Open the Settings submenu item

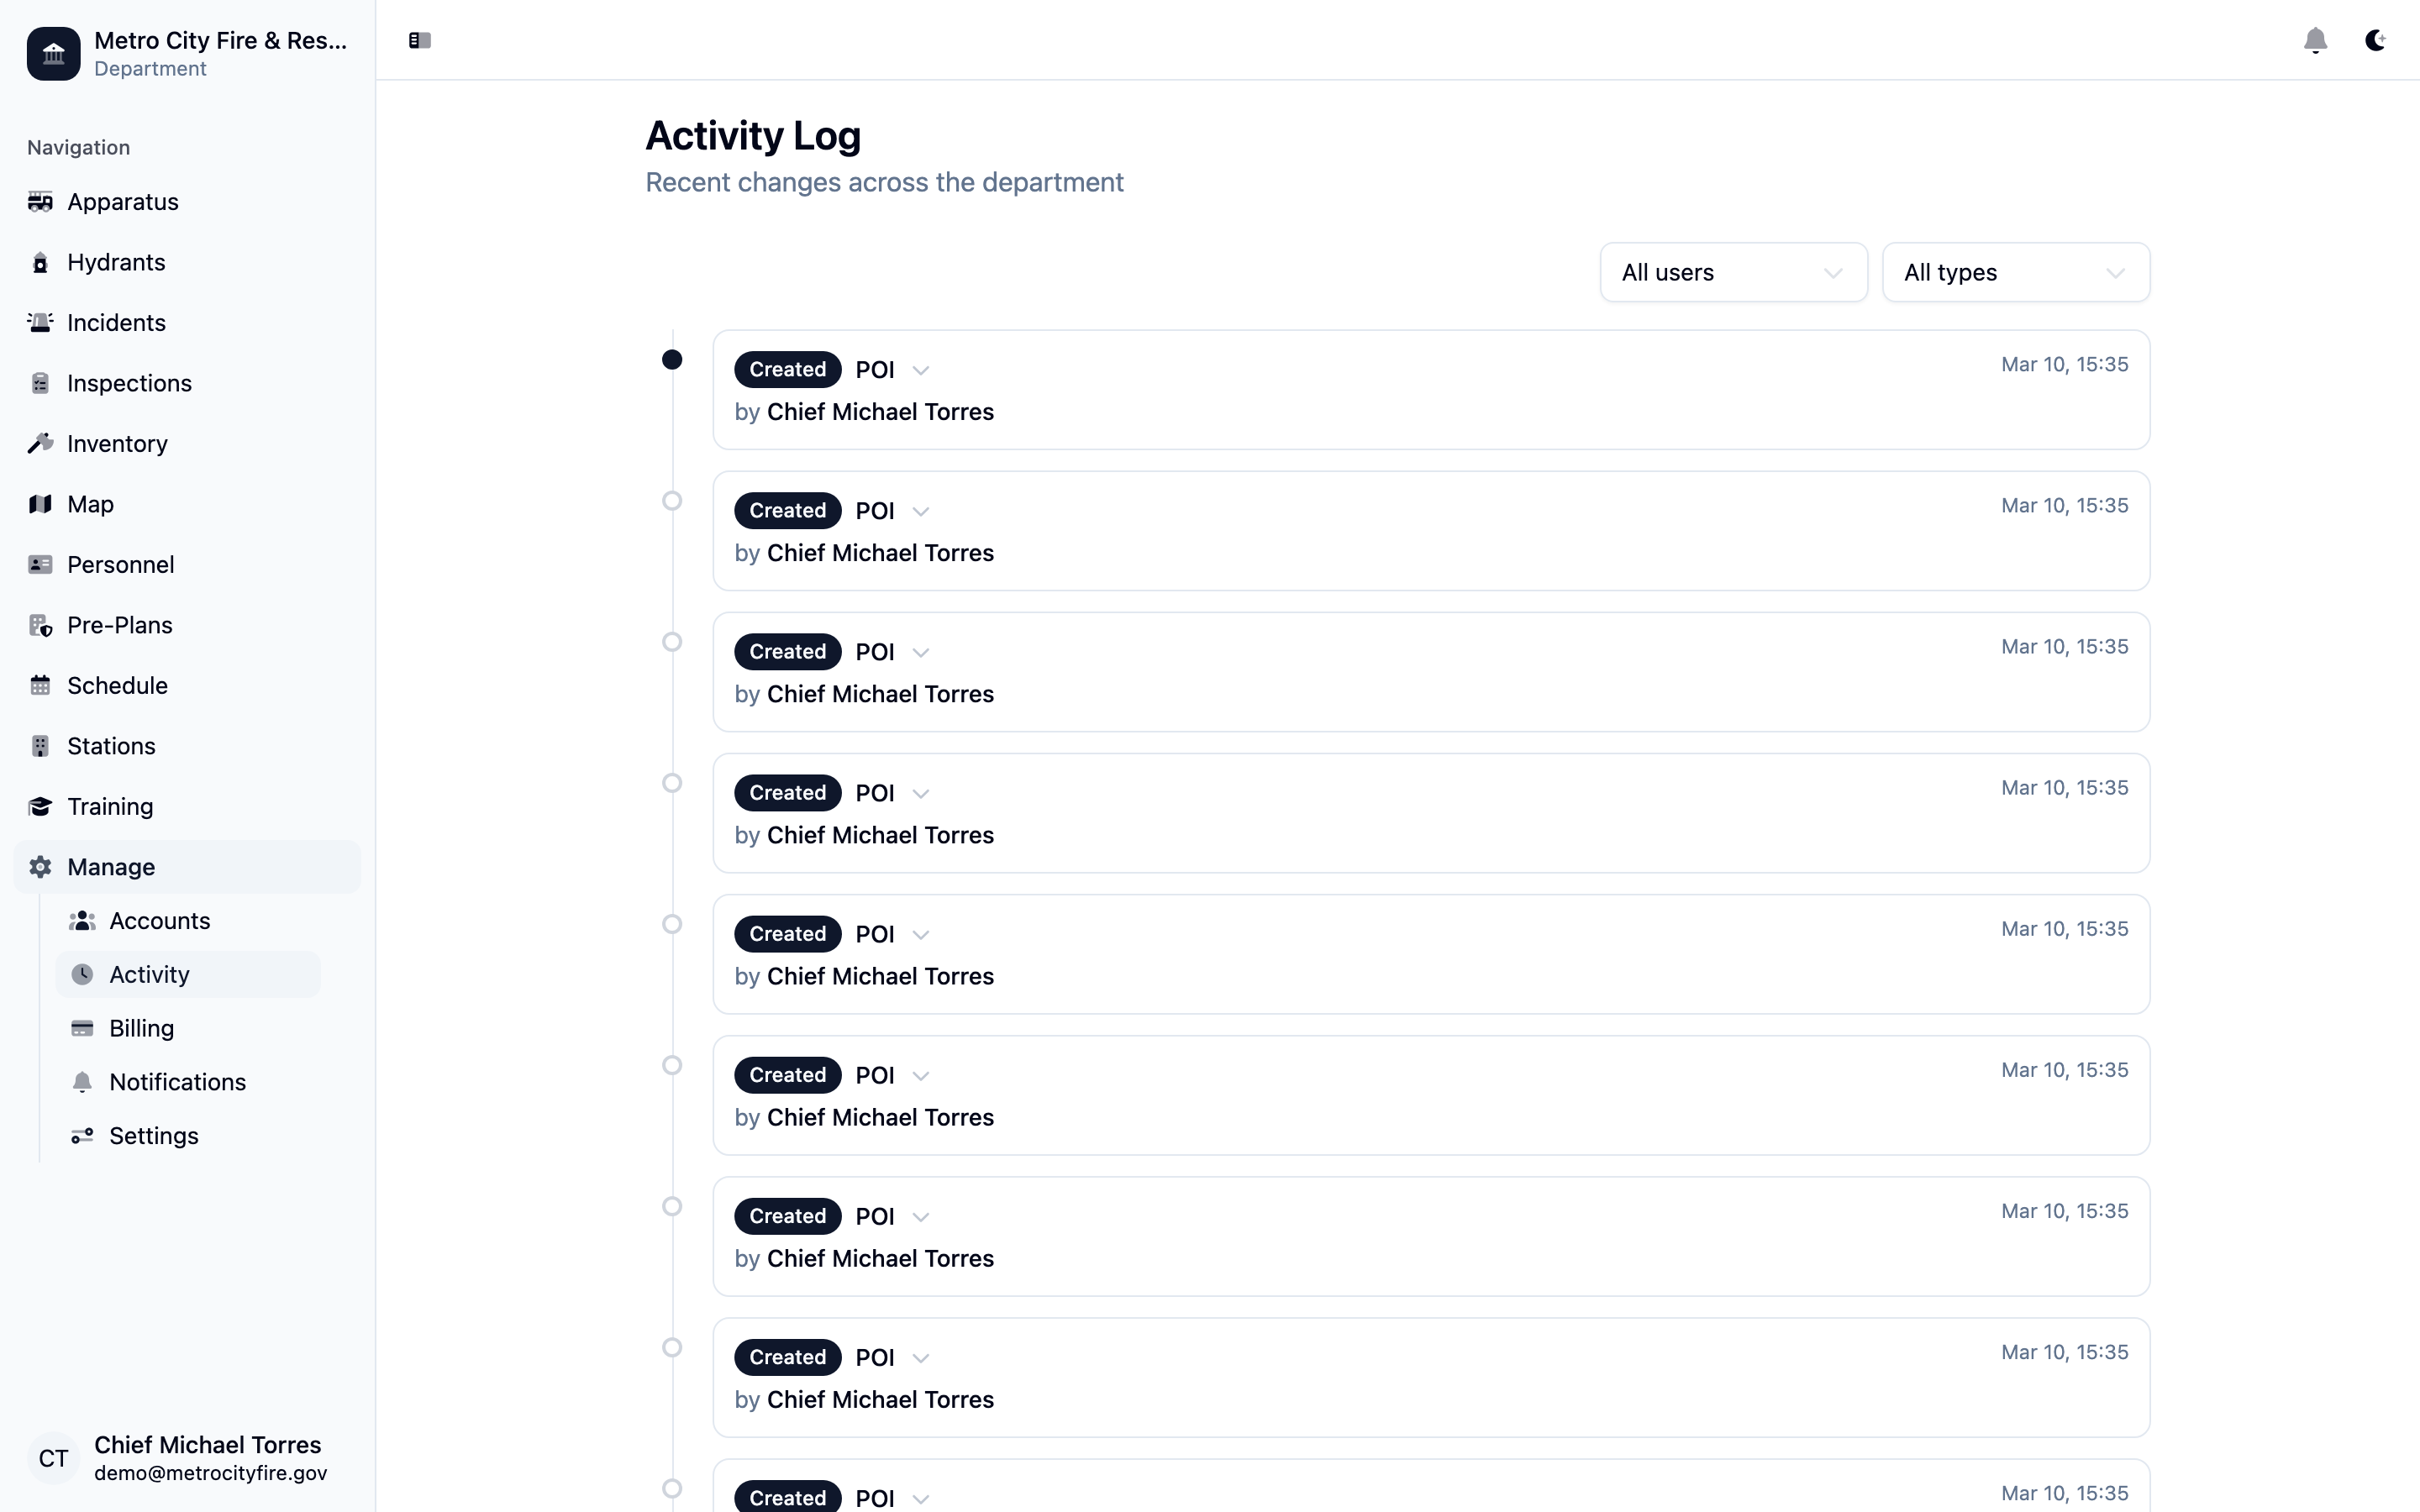[x=154, y=1136]
